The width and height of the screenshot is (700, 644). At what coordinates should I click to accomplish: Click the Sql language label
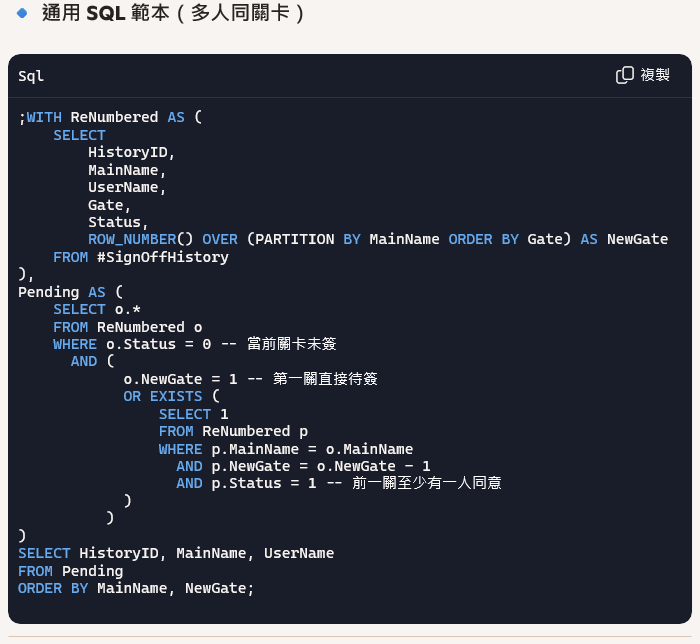(31, 76)
